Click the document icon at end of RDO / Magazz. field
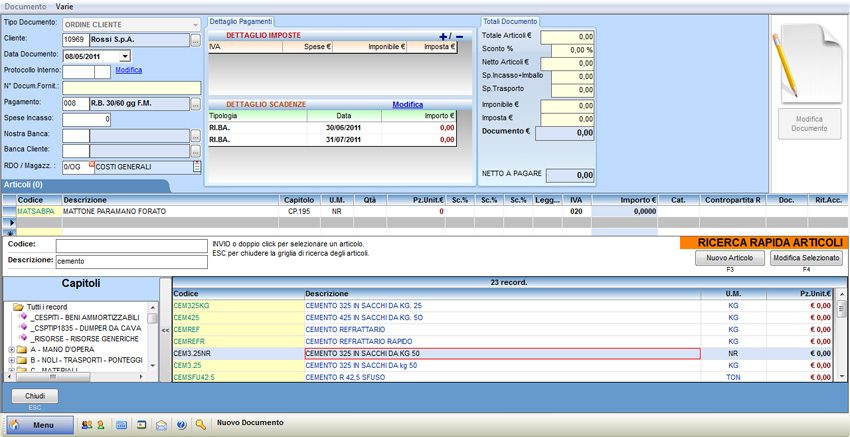Viewport: 850px width, 437px height. click(196, 167)
